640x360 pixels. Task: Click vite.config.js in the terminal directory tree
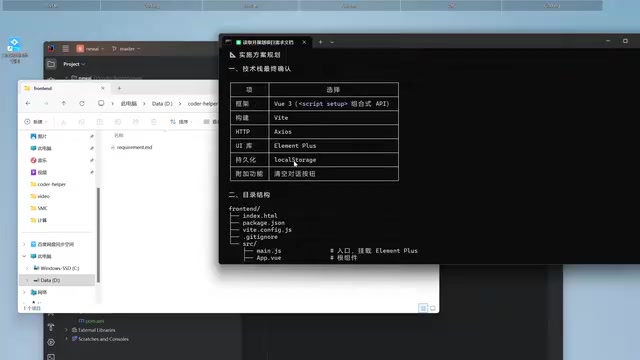click(267, 230)
